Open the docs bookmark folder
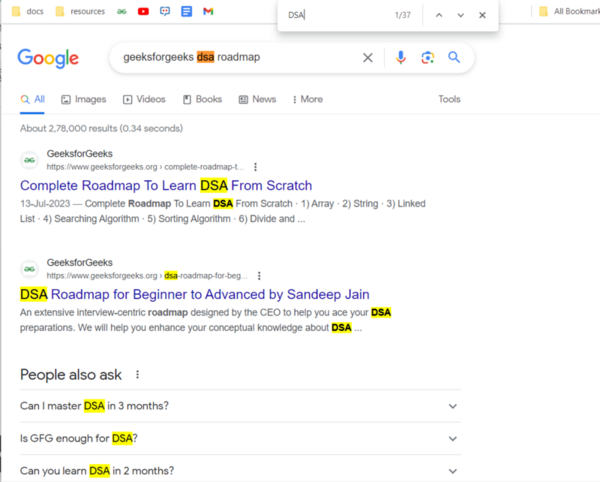Screen dimensions: 600x482 click(28, 11)
